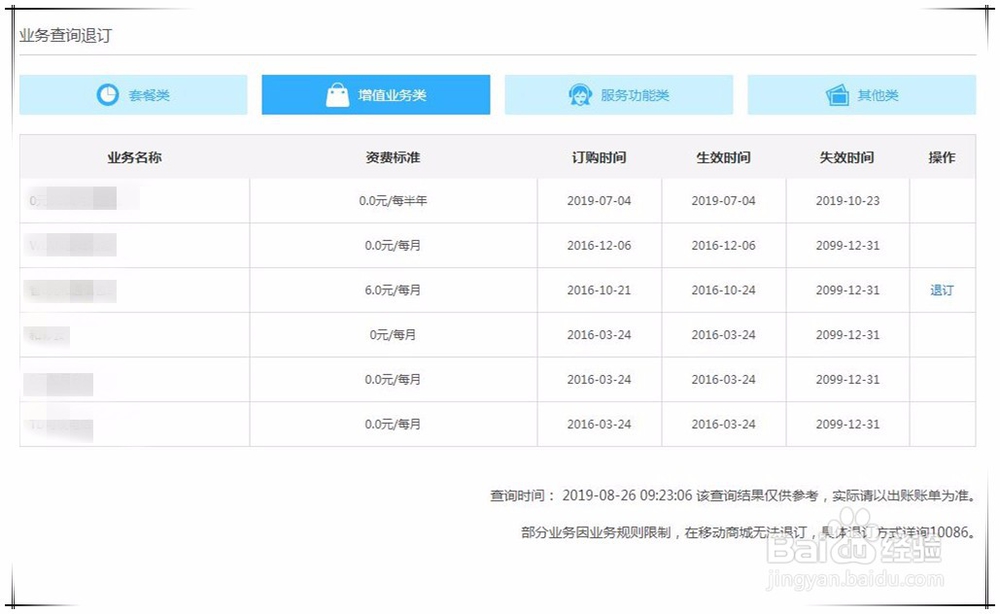Click 退订 to unsubscribe the 6.0元/每月 service
This screenshot has width=1000, height=614.
click(940, 290)
